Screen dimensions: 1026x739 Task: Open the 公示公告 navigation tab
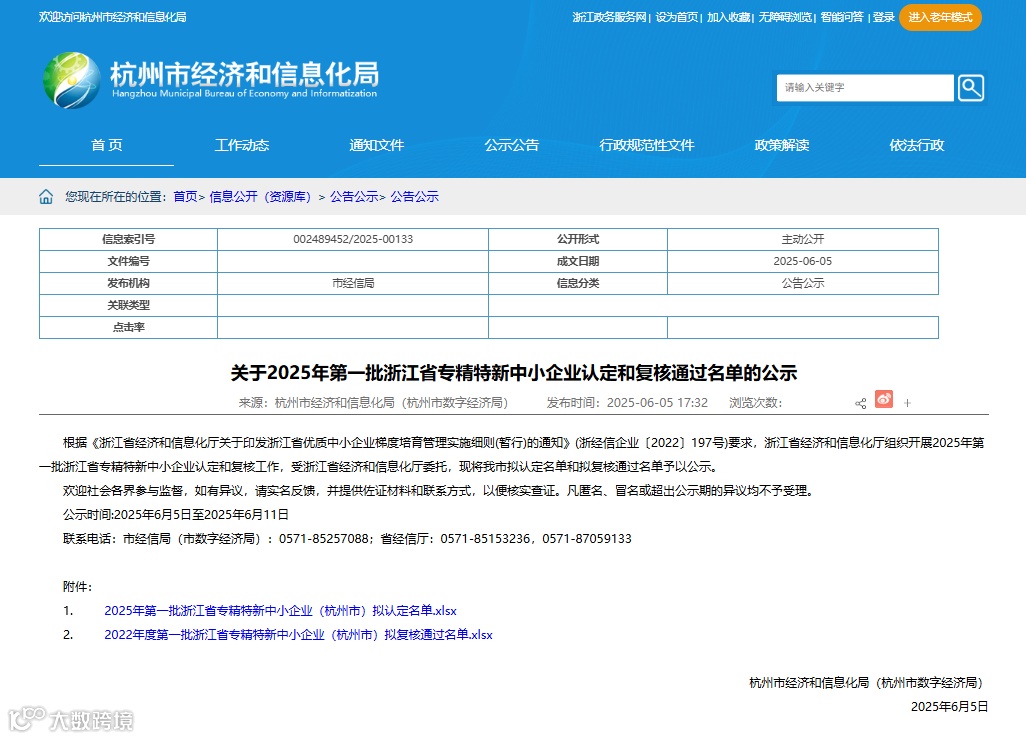[x=512, y=145]
